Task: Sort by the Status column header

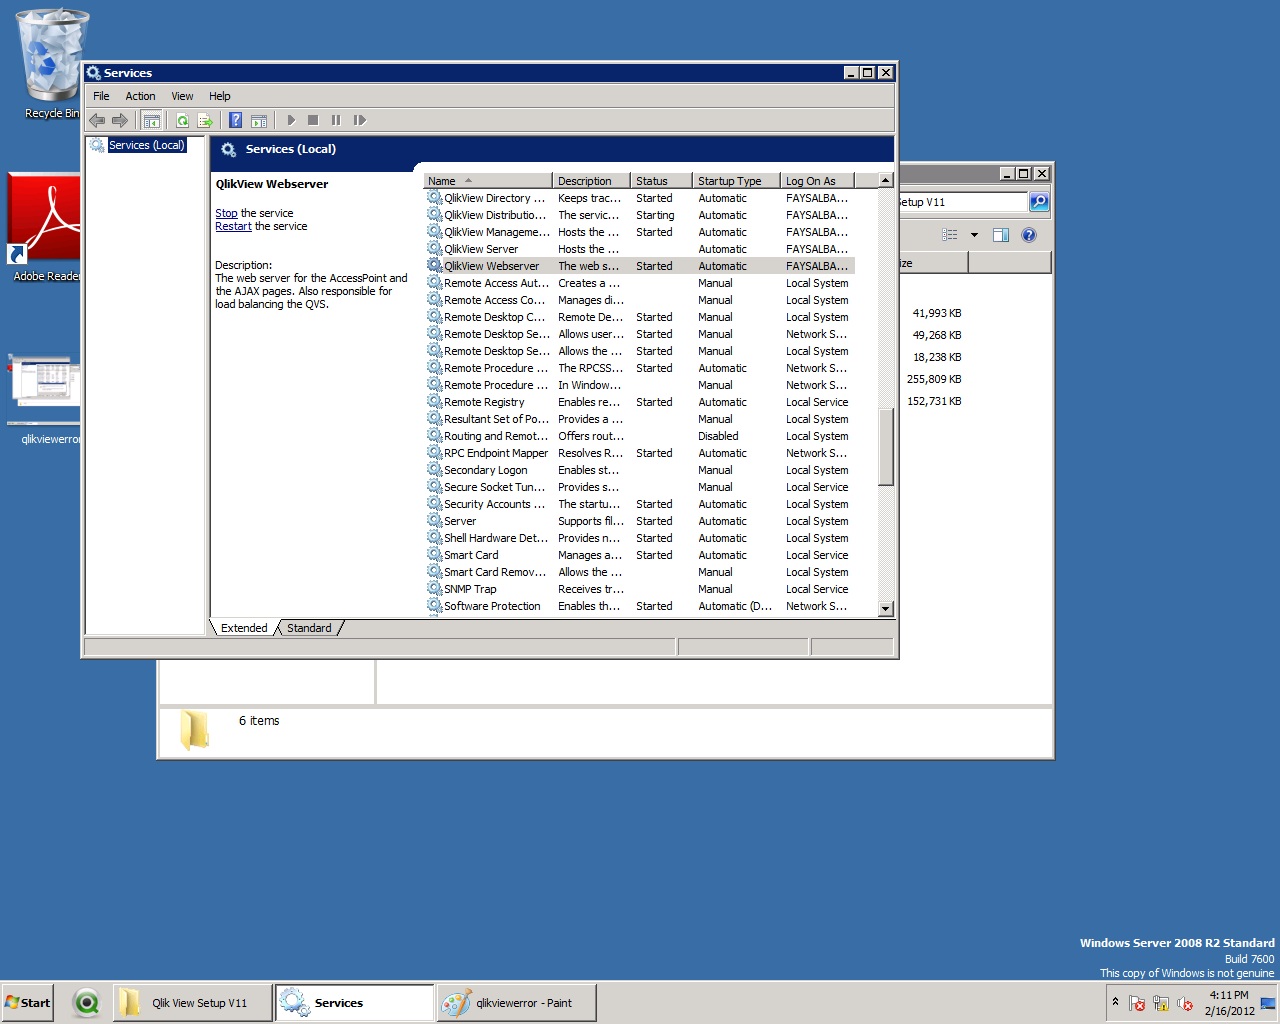Action: click(x=661, y=181)
